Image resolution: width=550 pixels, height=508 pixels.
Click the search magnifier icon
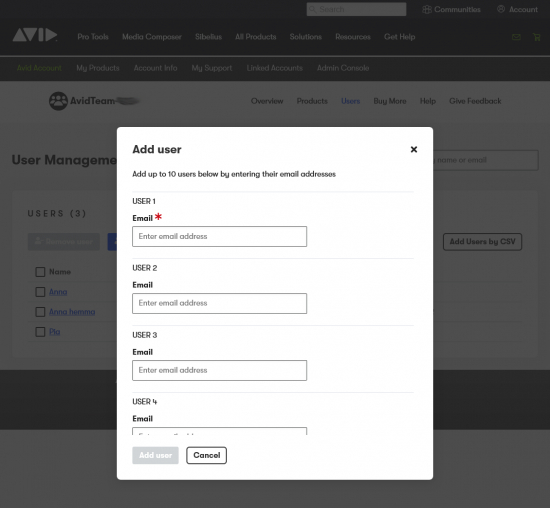[x=312, y=9]
